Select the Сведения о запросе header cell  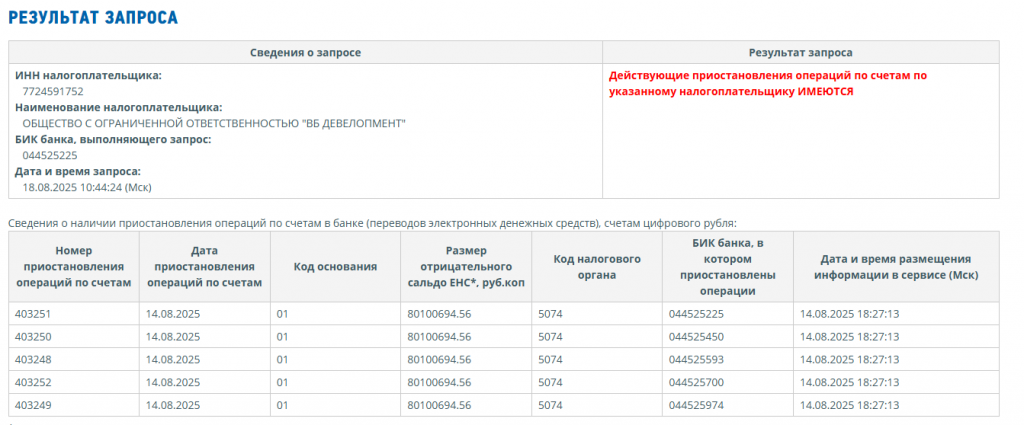(x=306, y=53)
